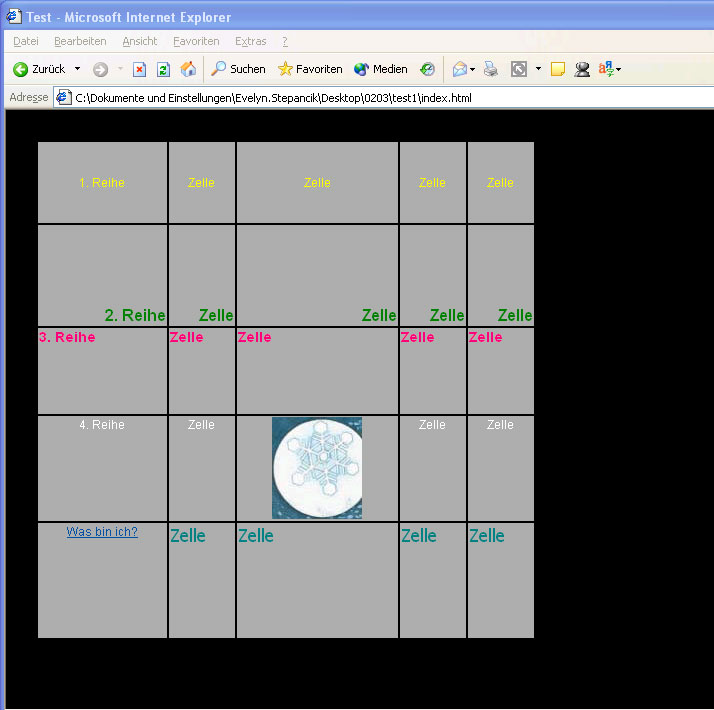Click the History (Verlauf) icon
The image size is (714, 710).
(x=428, y=69)
